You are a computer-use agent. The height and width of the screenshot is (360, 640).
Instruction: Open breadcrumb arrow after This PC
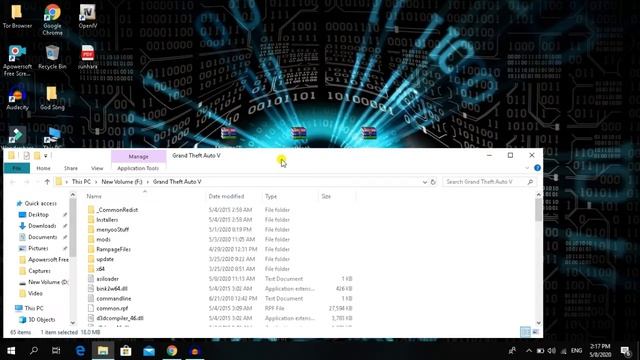(x=96, y=182)
